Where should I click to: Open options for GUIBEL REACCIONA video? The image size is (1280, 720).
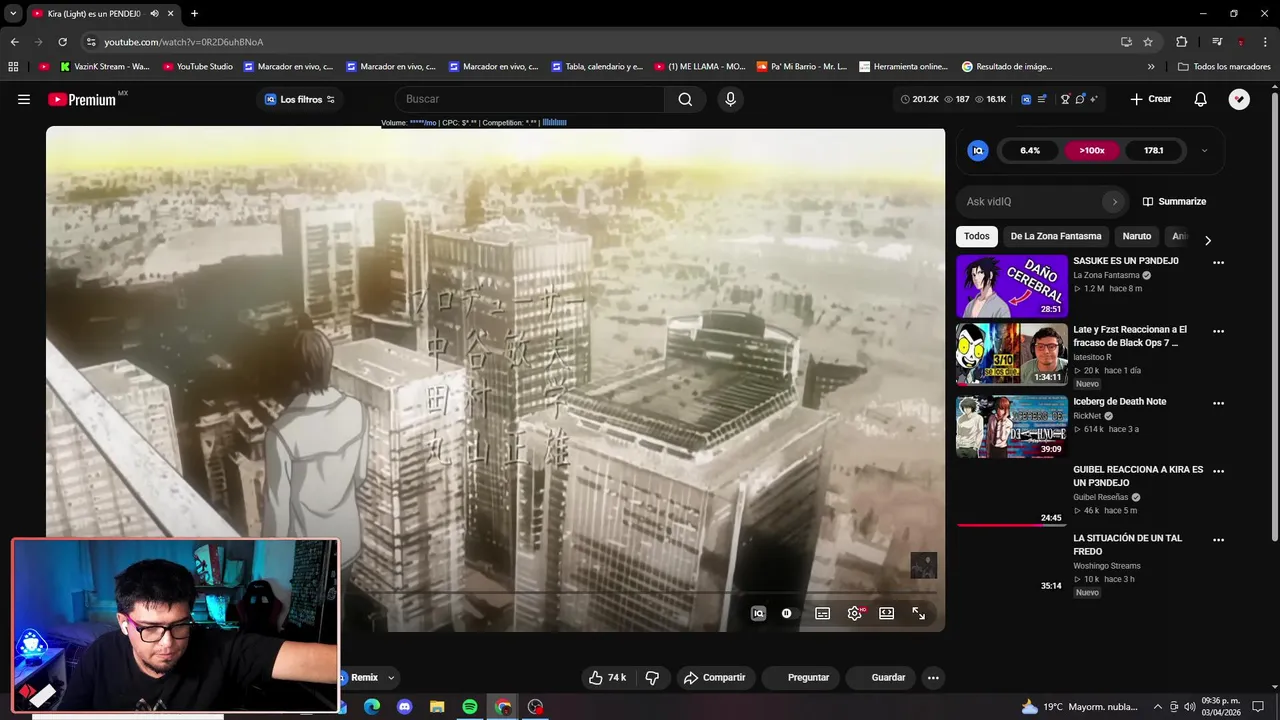click(x=1218, y=471)
